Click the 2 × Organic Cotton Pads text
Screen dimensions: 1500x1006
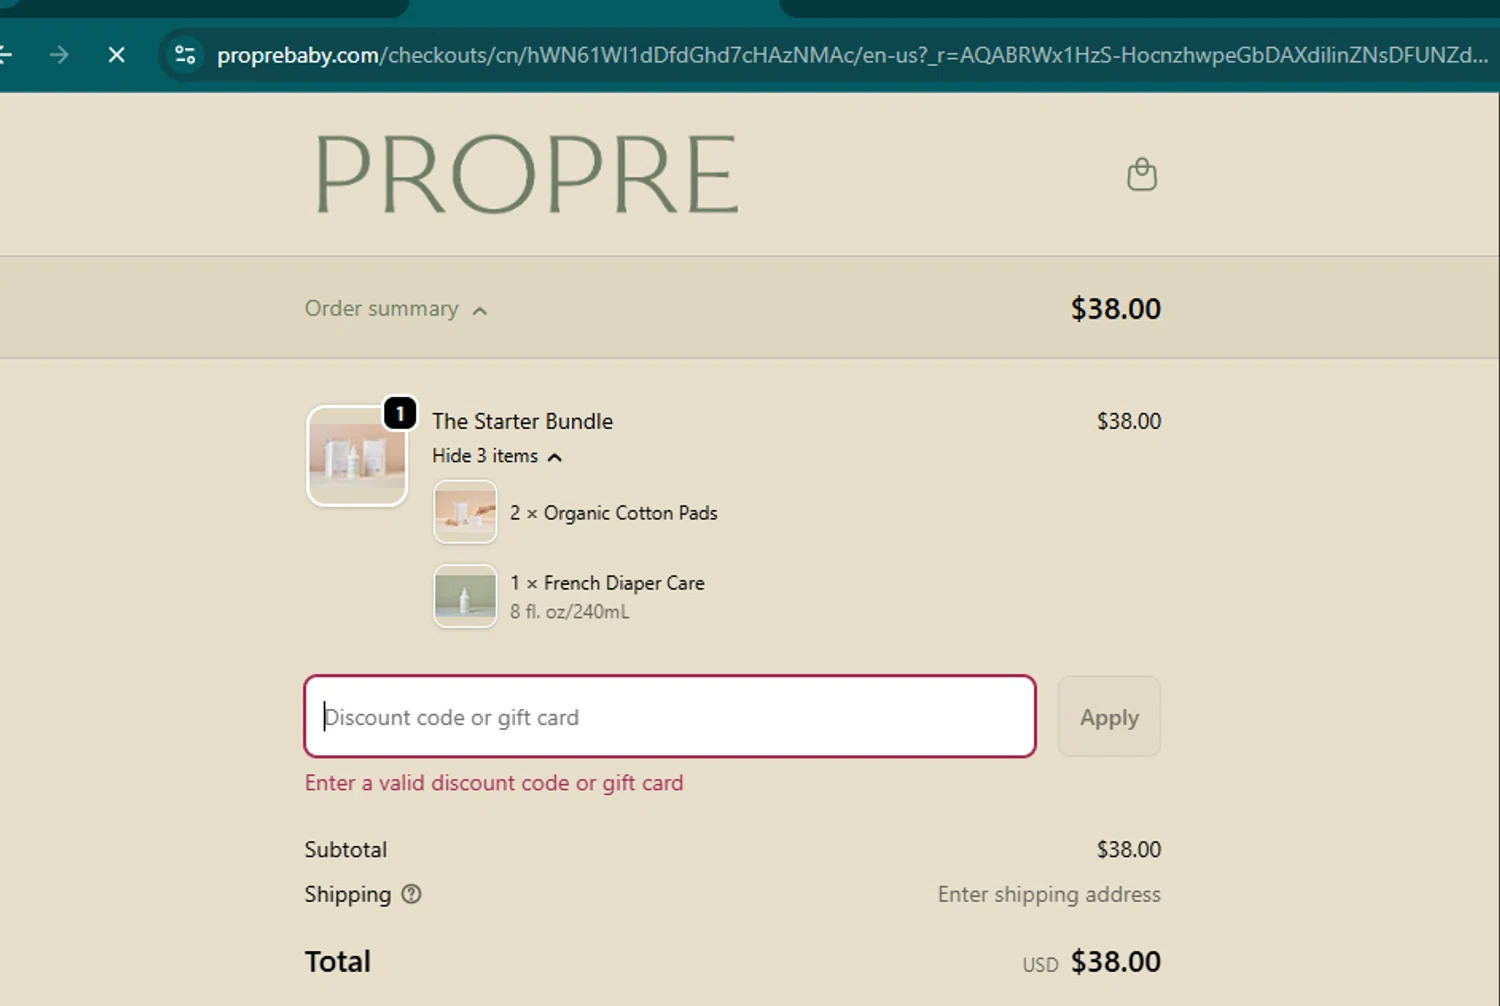[x=614, y=513]
